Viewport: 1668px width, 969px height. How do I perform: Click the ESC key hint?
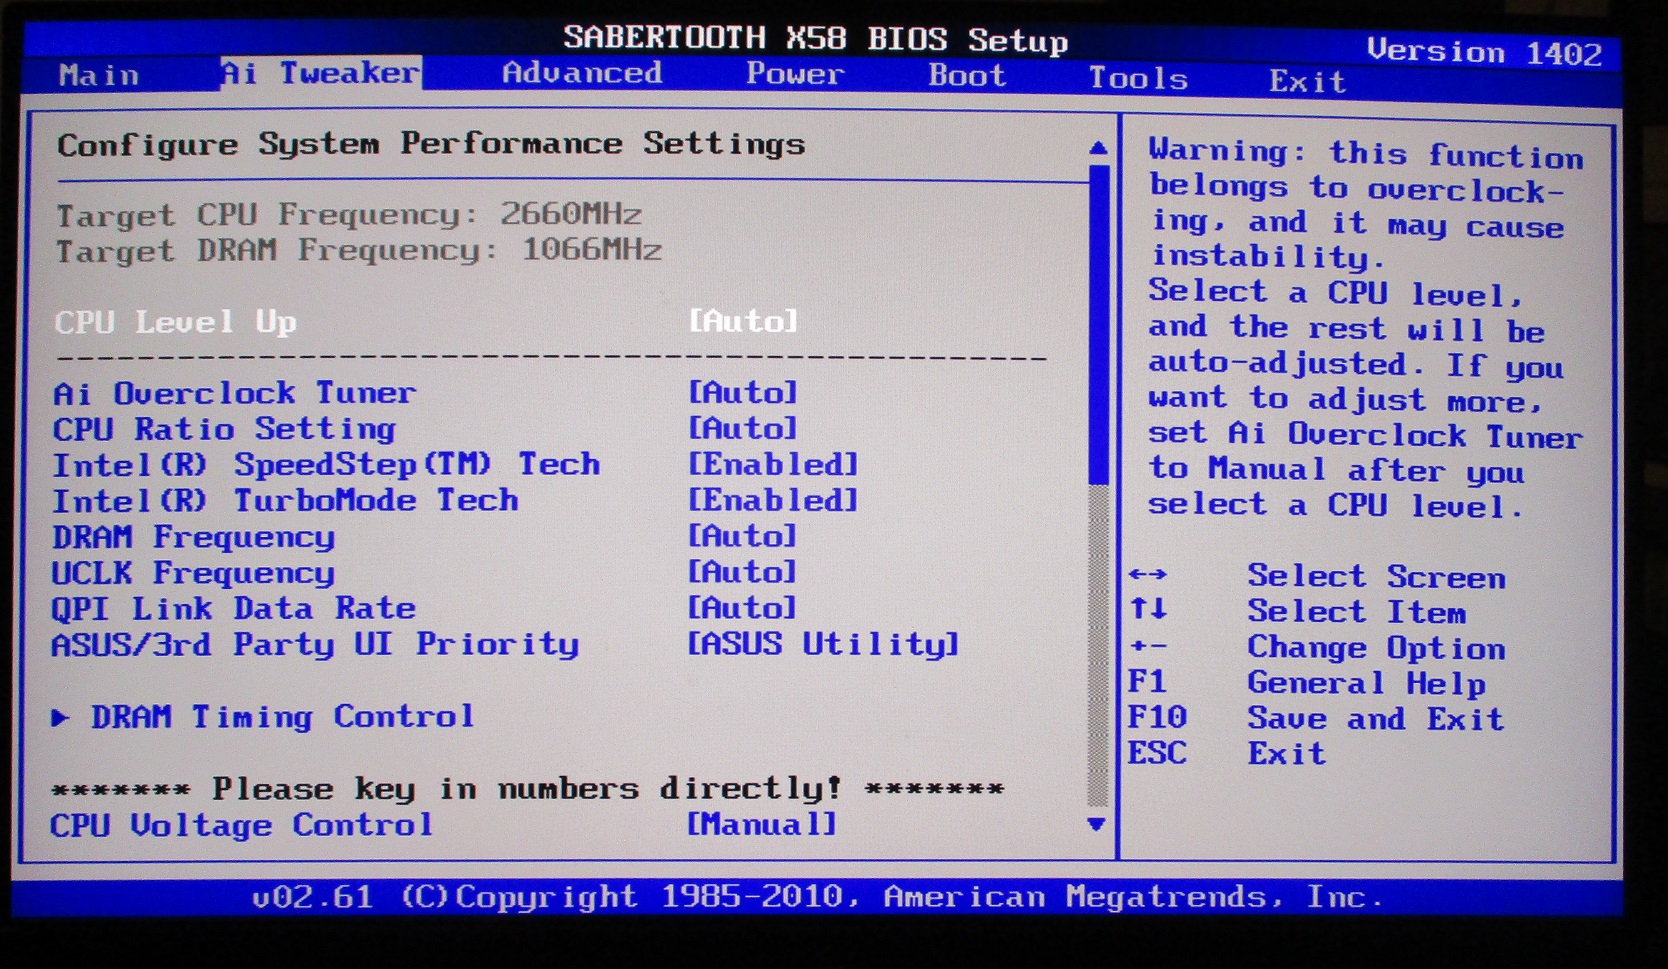pos(1157,752)
